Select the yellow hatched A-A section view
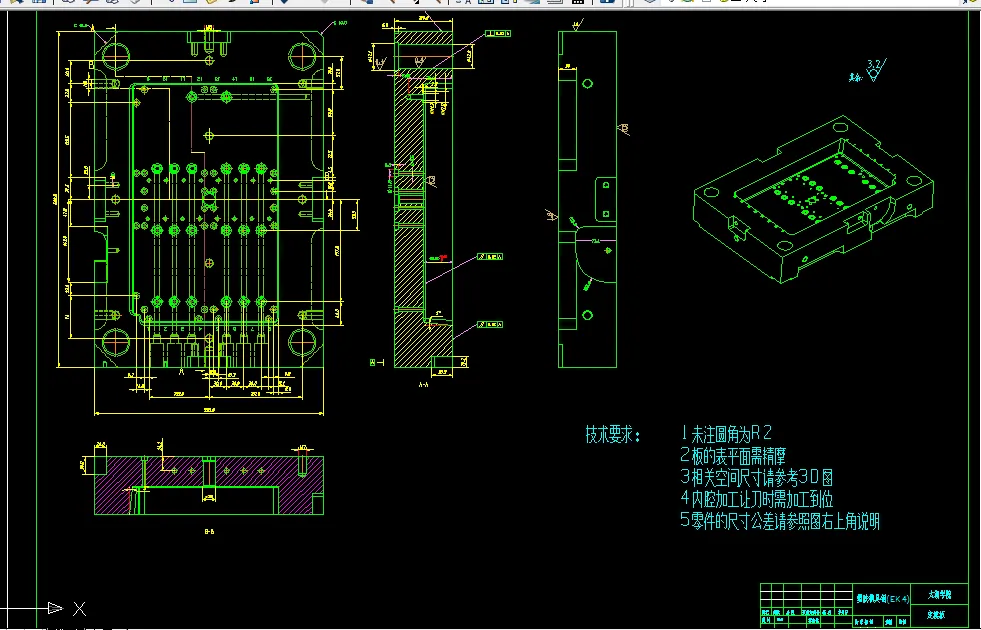 [423, 199]
